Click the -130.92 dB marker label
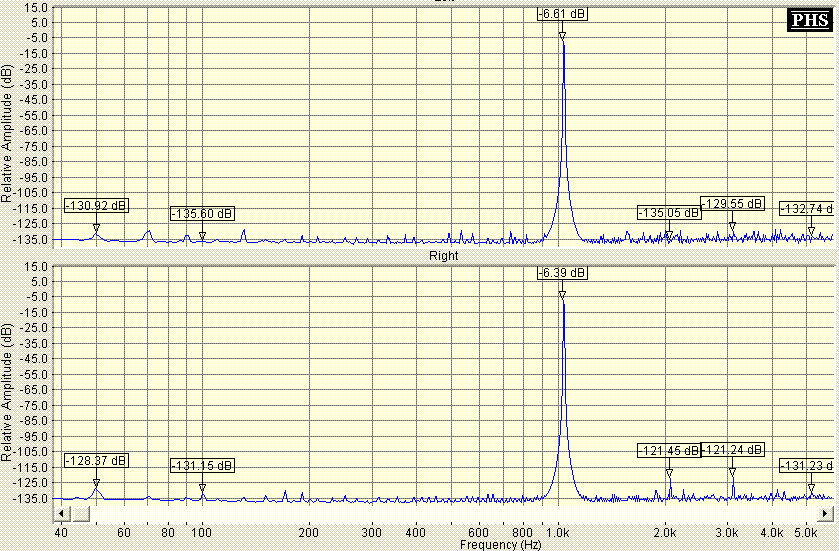Viewport: 839px width, 551px height. [96, 205]
